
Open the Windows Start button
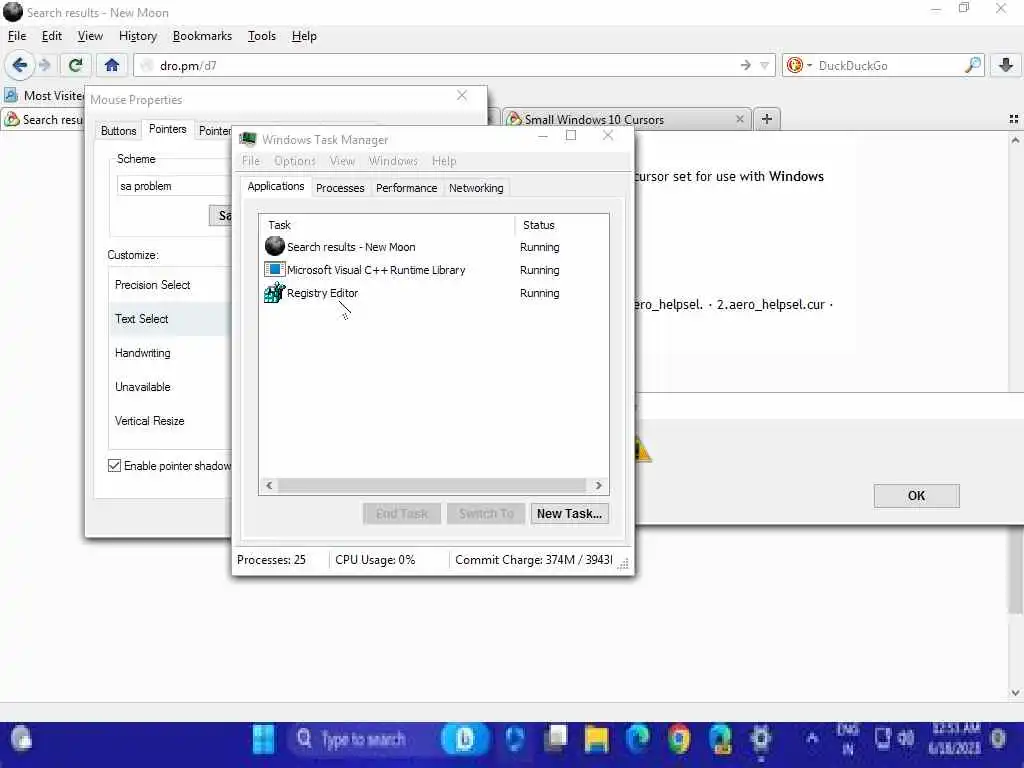(264, 739)
